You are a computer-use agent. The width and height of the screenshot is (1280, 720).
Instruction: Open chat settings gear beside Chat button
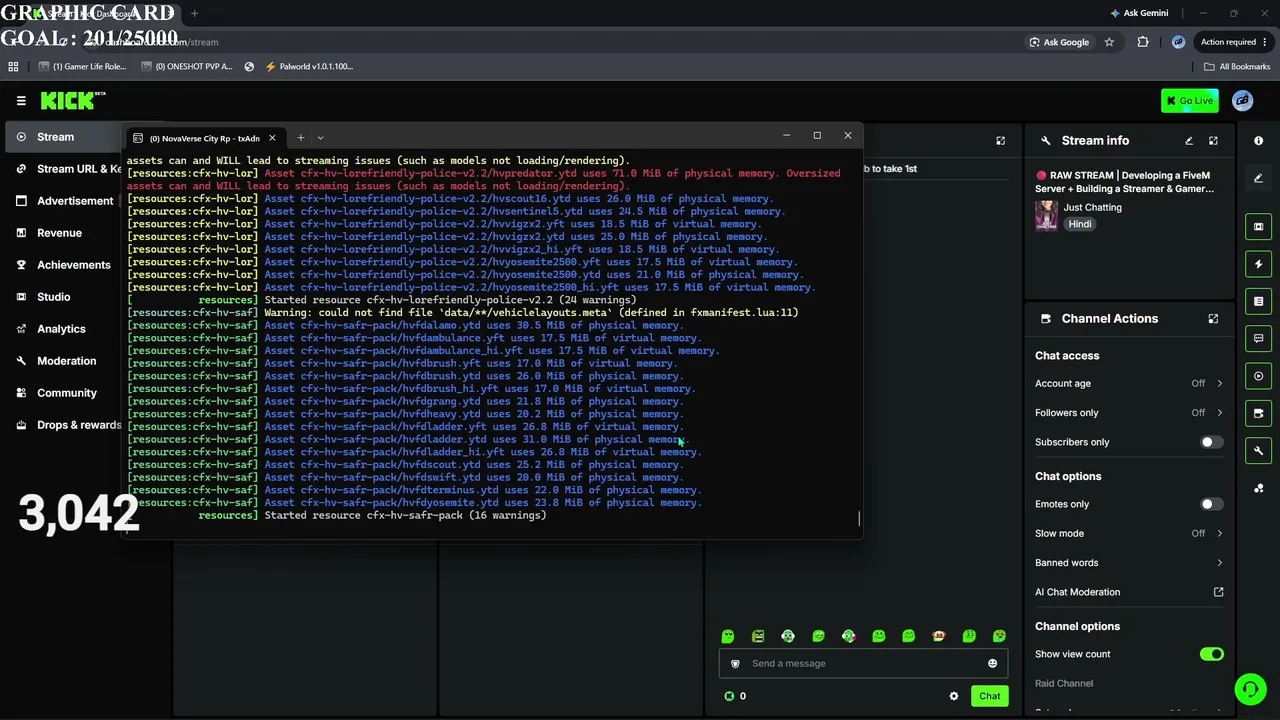(953, 696)
